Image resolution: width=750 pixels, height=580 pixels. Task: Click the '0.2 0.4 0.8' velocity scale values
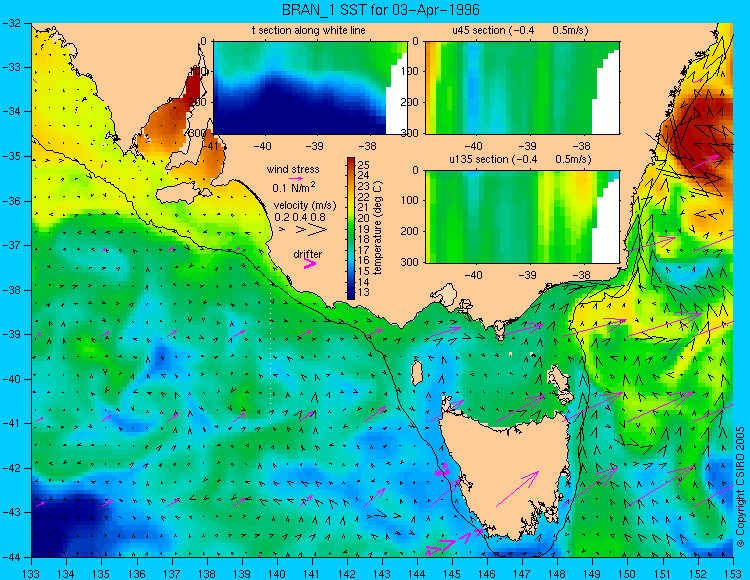pyautogui.click(x=299, y=217)
